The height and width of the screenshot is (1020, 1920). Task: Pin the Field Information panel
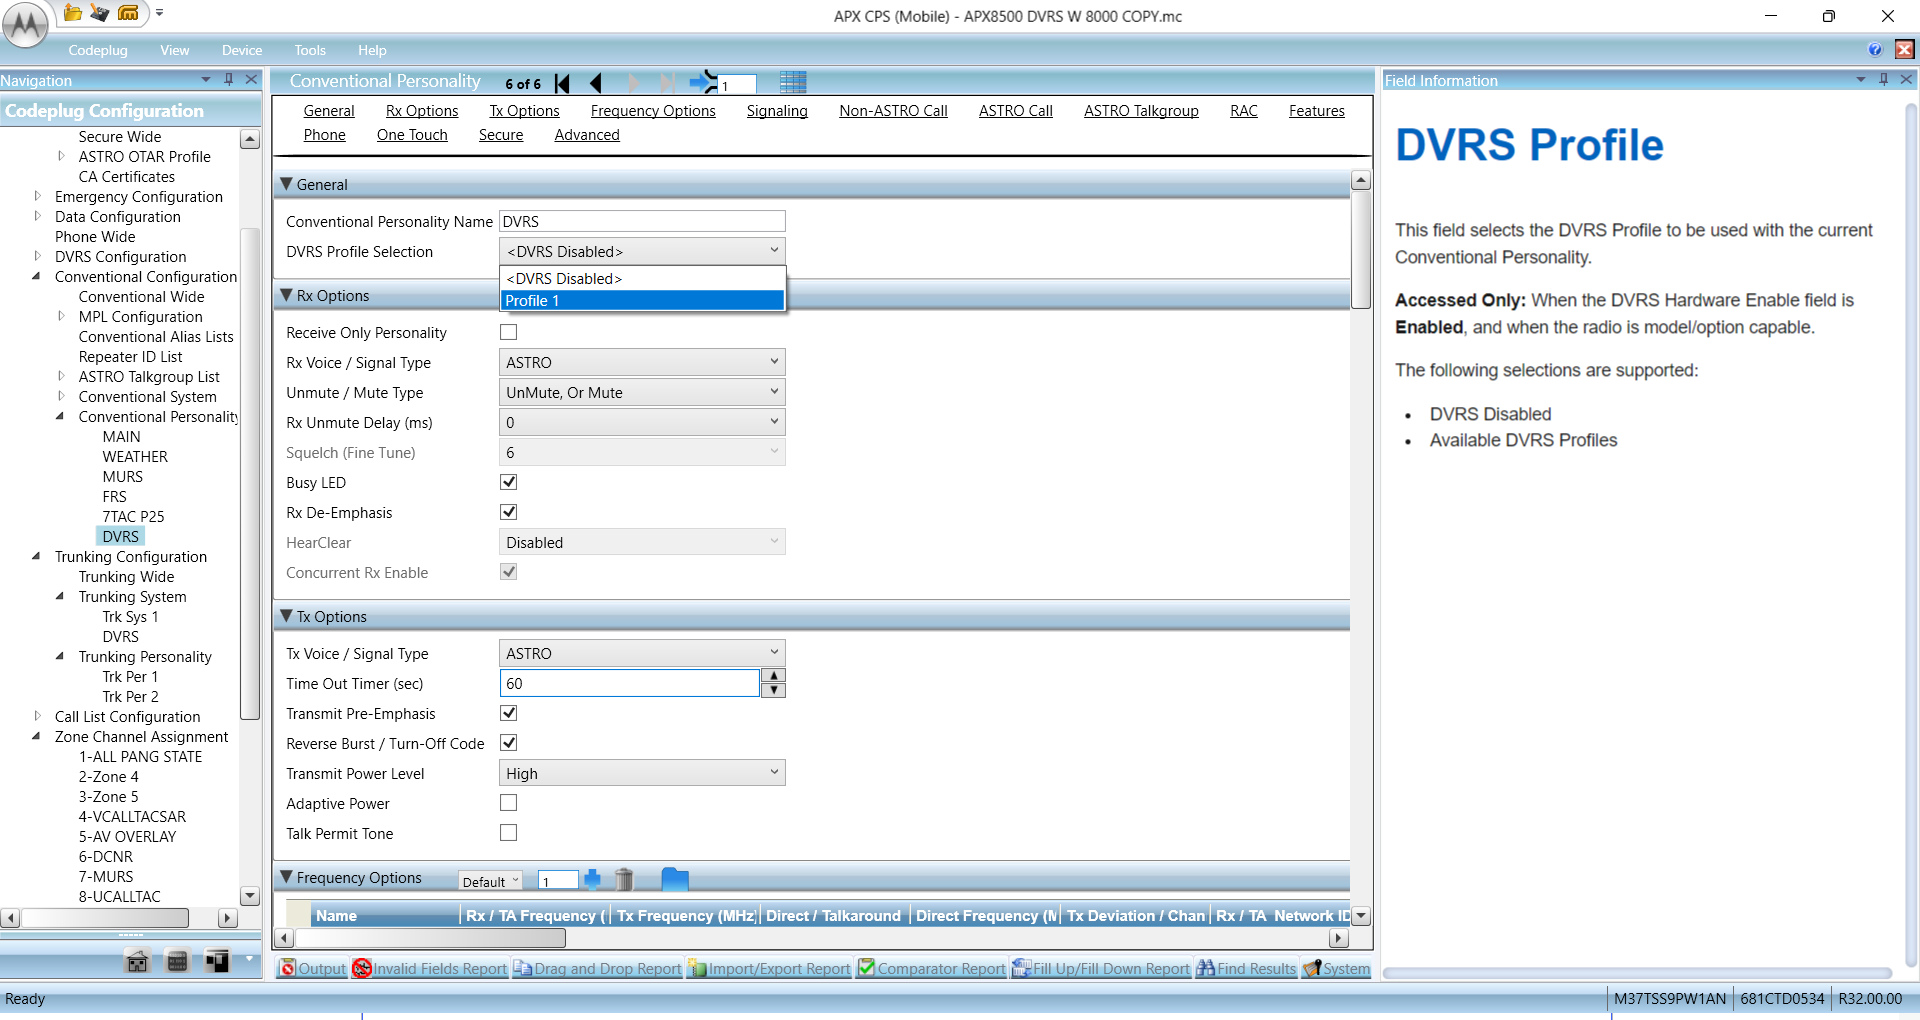pos(1884,79)
